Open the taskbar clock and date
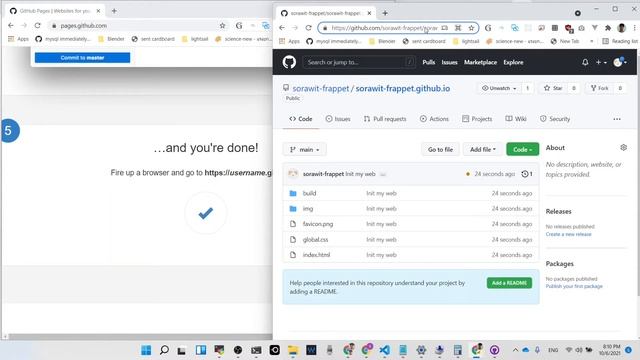The height and width of the screenshot is (360, 640). [x=610, y=350]
